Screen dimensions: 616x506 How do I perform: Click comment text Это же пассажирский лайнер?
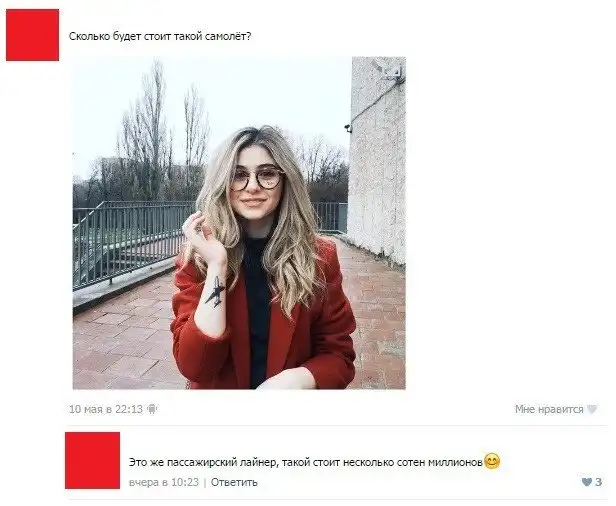click(203, 462)
